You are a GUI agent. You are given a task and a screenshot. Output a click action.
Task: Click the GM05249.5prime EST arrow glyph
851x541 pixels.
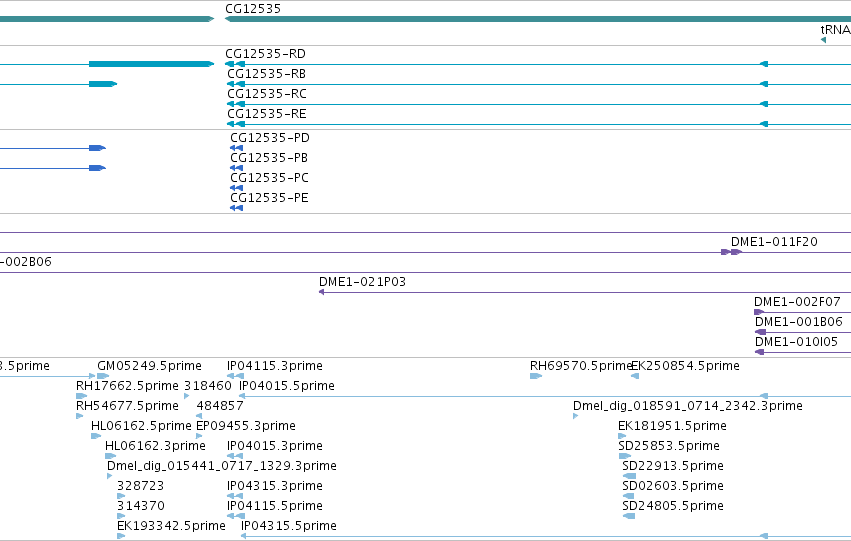click(x=103, y=376)
